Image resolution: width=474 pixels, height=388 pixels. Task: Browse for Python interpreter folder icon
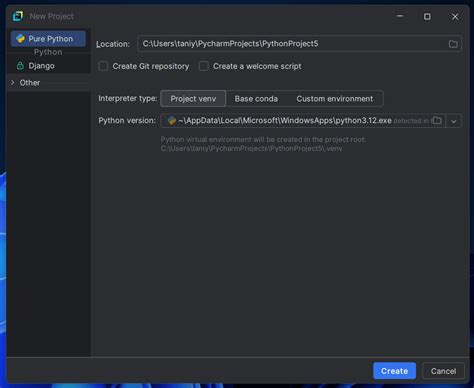coord(437,120)
